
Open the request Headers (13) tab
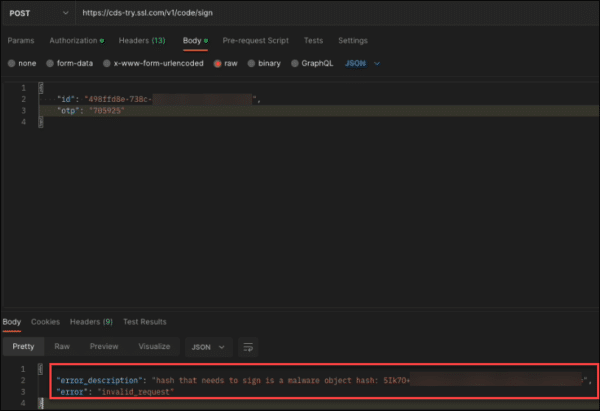pos(142,40)
